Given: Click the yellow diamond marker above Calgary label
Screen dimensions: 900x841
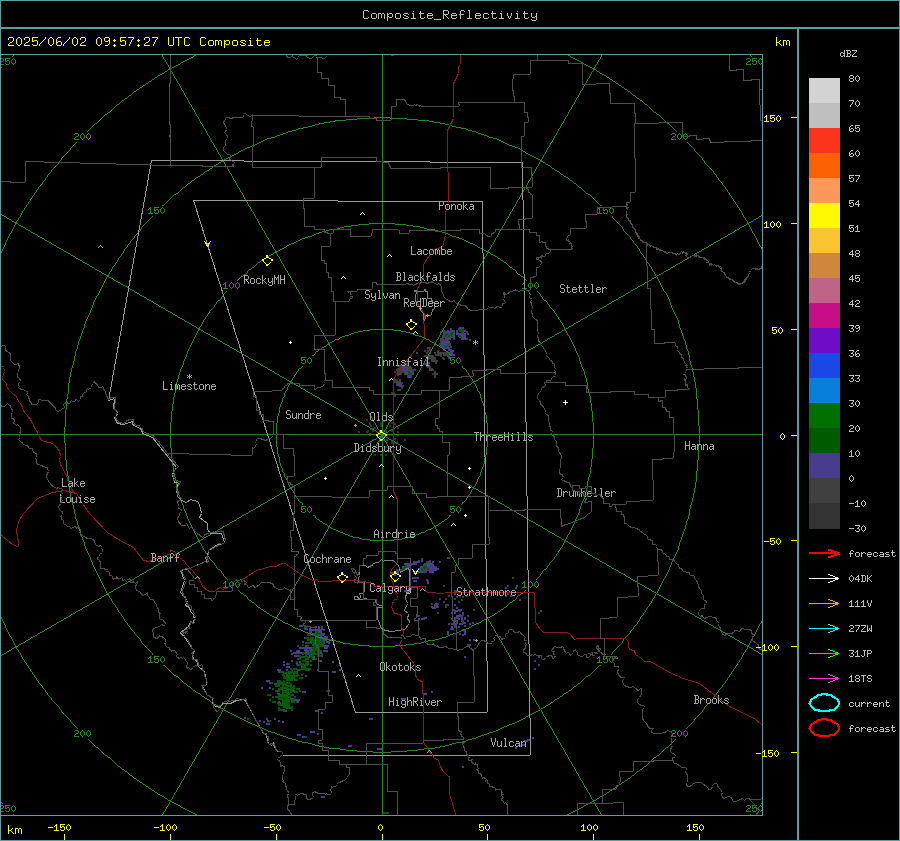Looking at the screenshot, I should 395,576.
